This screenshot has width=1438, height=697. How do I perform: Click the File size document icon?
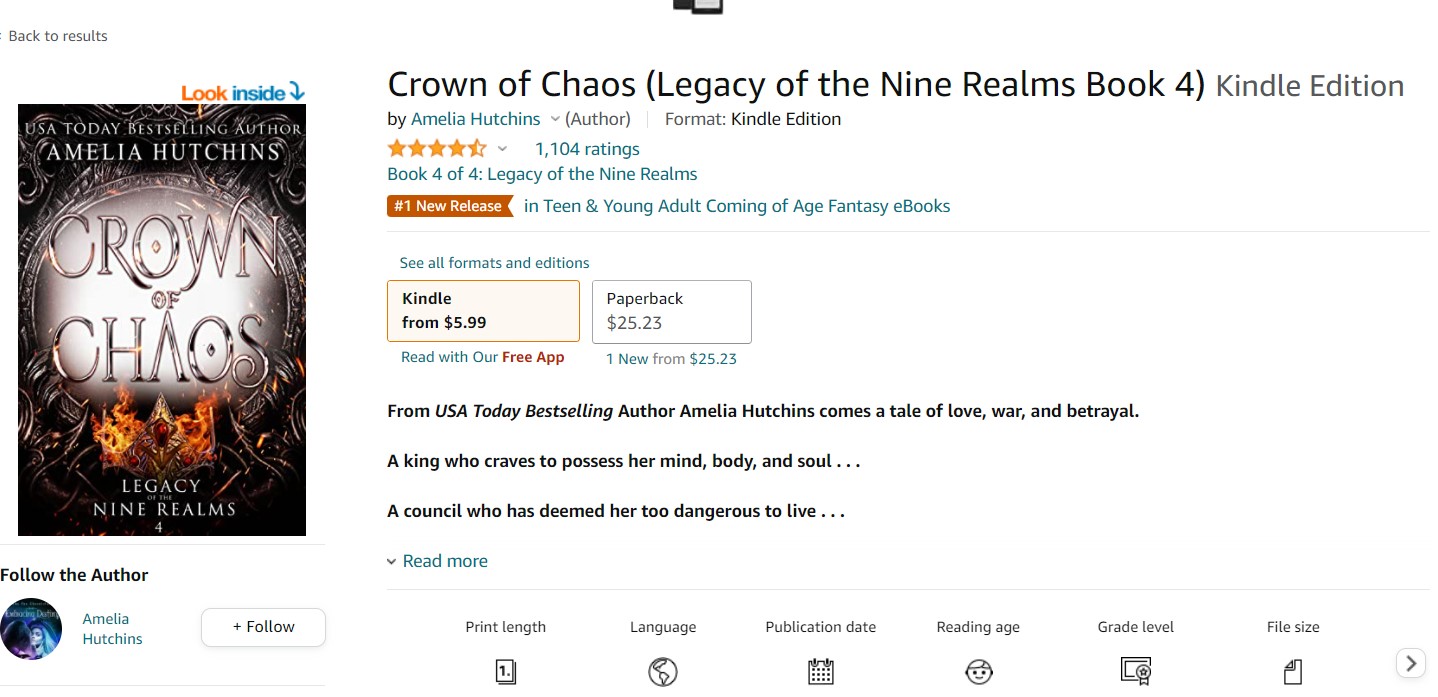tap(1293, 672)
